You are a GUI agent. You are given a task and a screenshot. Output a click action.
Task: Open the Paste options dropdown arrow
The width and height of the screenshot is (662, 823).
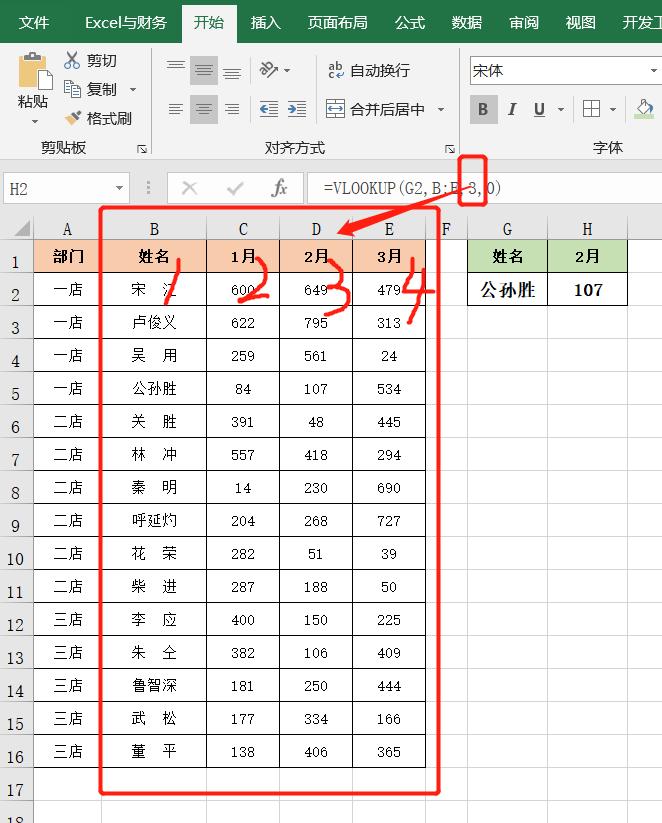35,121
